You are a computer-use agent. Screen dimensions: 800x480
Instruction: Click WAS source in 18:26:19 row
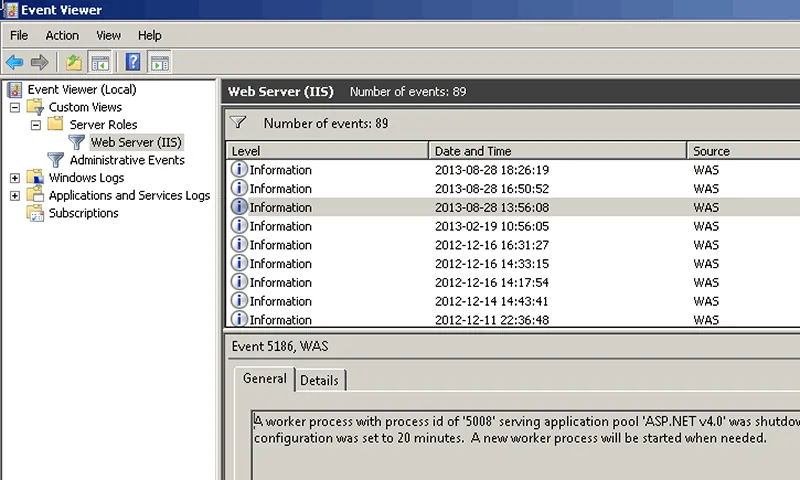[706, 170]
